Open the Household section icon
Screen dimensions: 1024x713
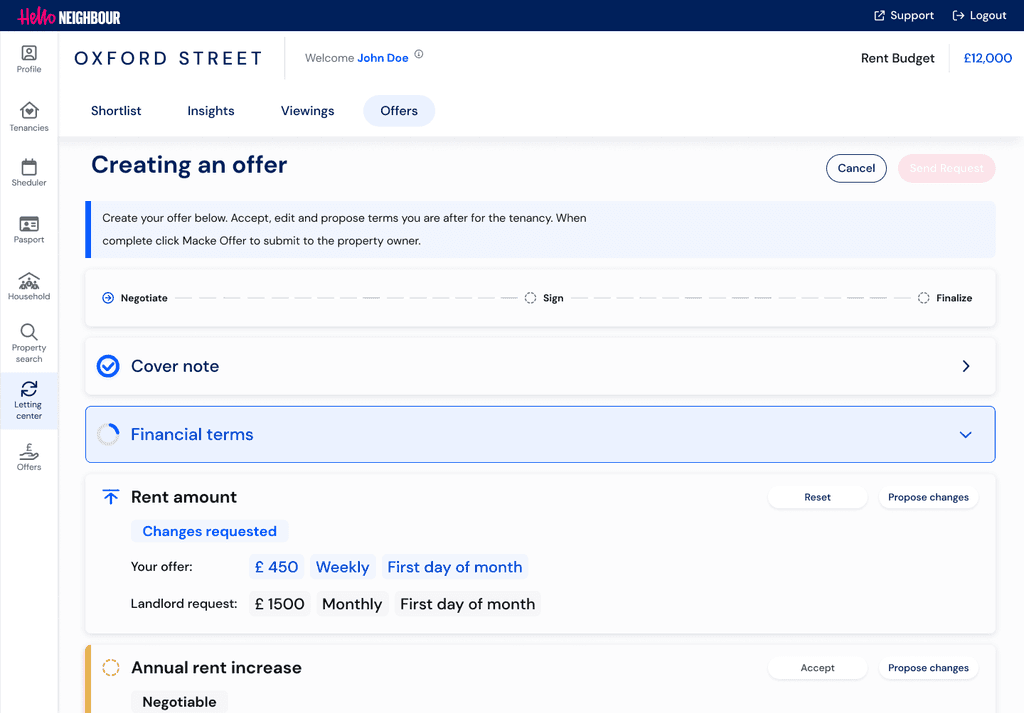[x=29, y=281]
